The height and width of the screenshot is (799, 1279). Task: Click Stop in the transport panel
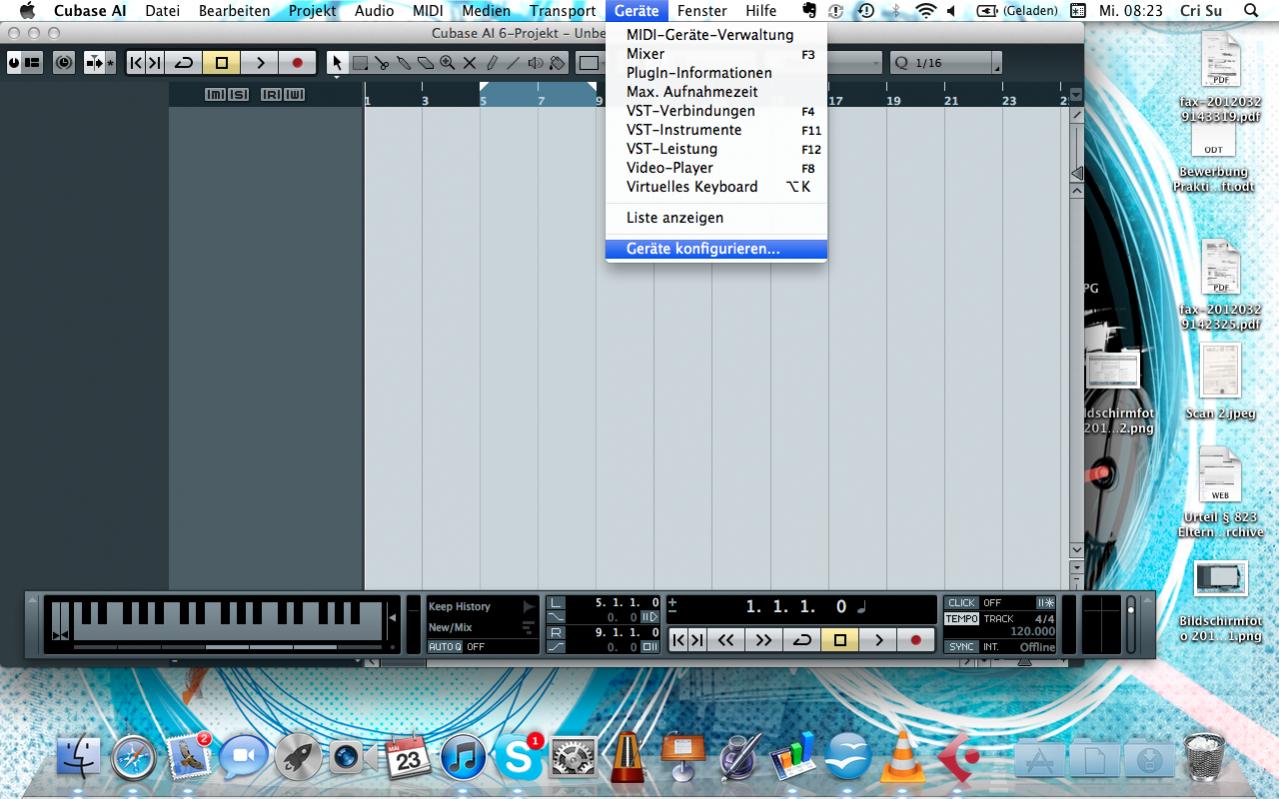coord(840,640)
